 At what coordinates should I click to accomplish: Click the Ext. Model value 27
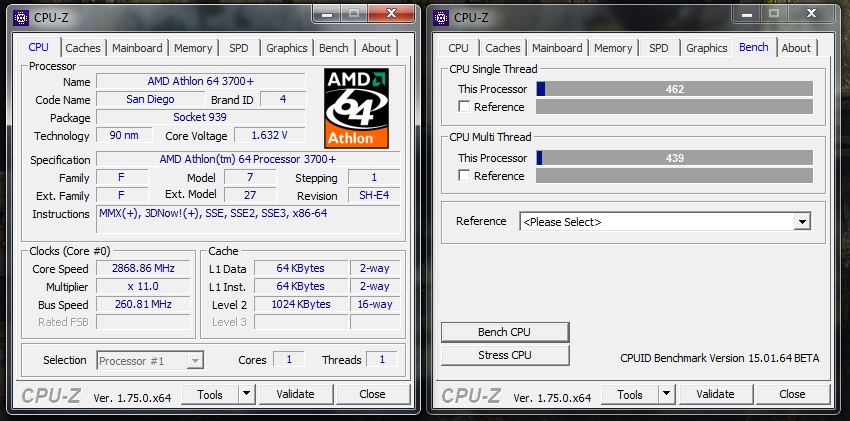[250, 195]
